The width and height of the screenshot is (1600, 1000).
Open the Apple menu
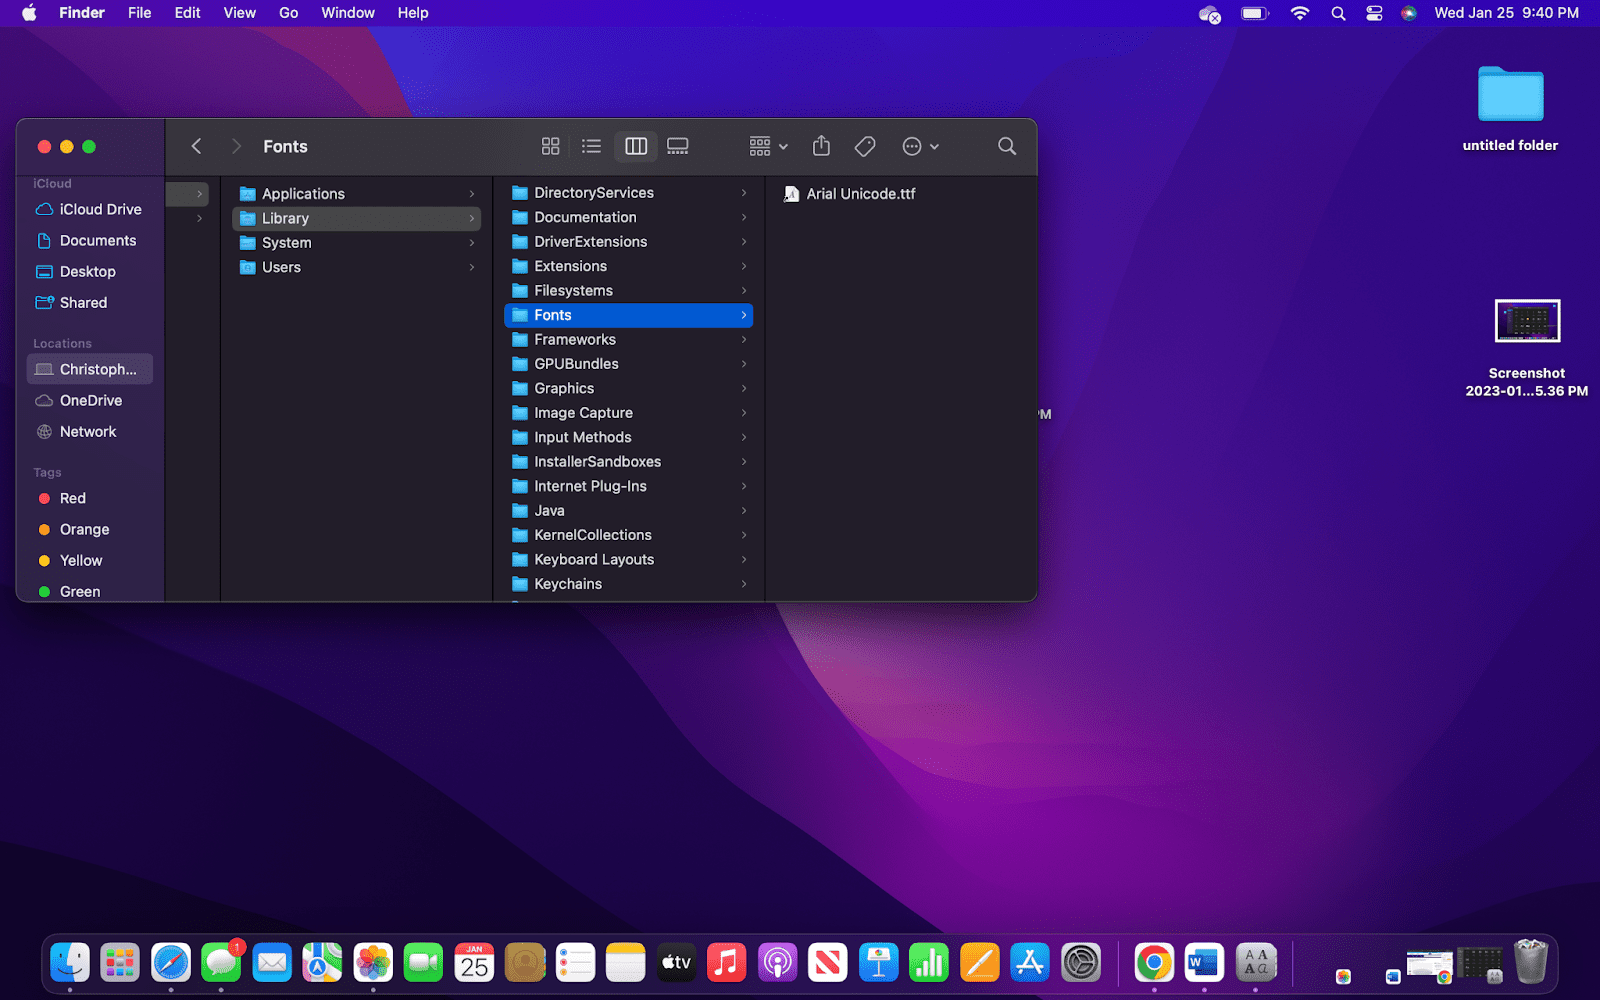point(29,13)
